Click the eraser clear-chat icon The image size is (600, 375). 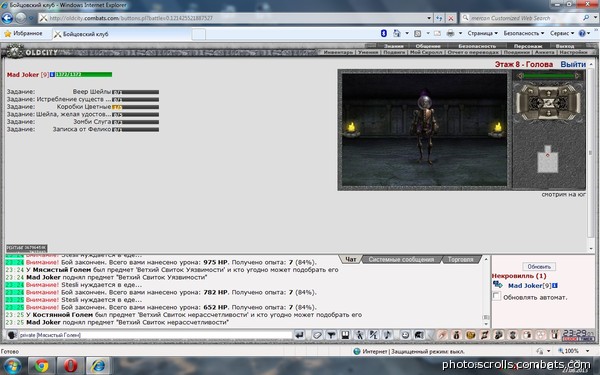click(x=317, y=335)
